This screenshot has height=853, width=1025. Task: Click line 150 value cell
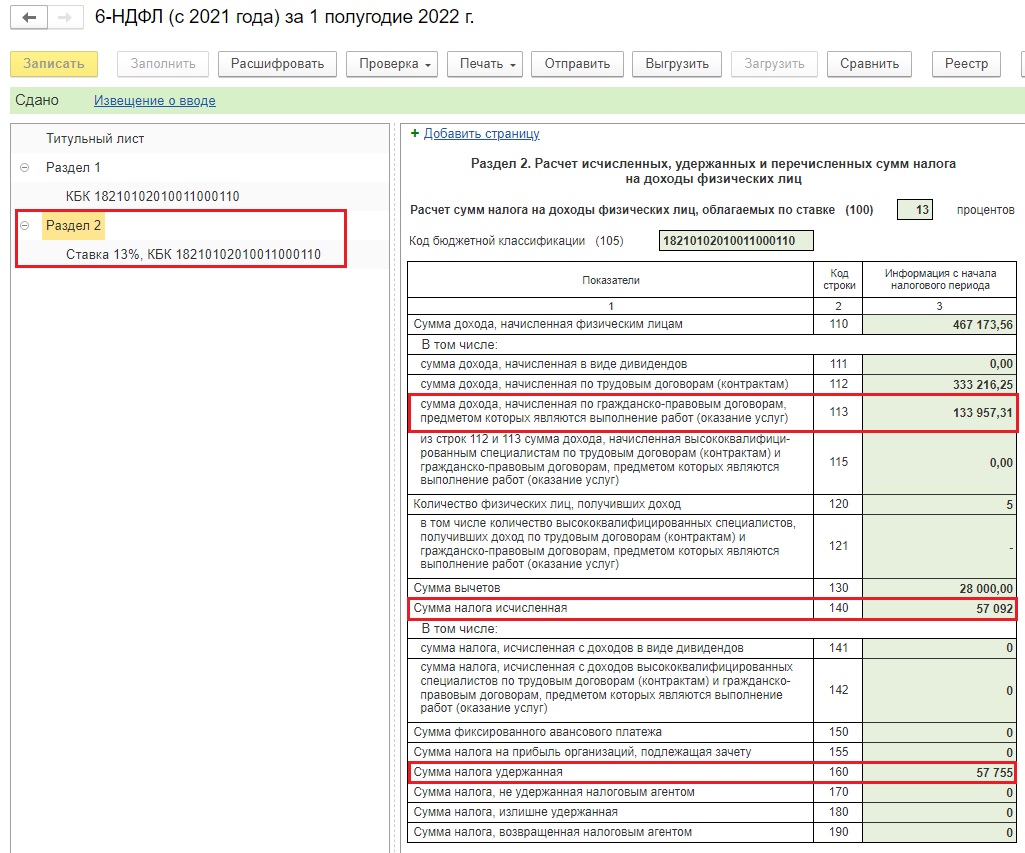pyautogui.click(x=939, y=732)
